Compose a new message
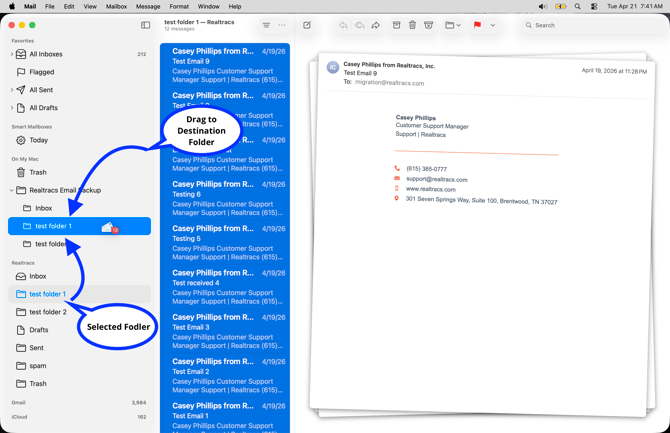 pyautogui.click(x=307, y=25)
